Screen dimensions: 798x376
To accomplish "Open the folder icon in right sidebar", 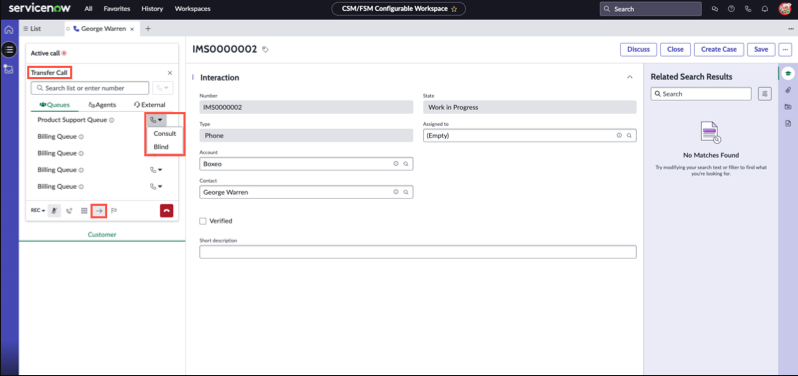I will [788, 107].
